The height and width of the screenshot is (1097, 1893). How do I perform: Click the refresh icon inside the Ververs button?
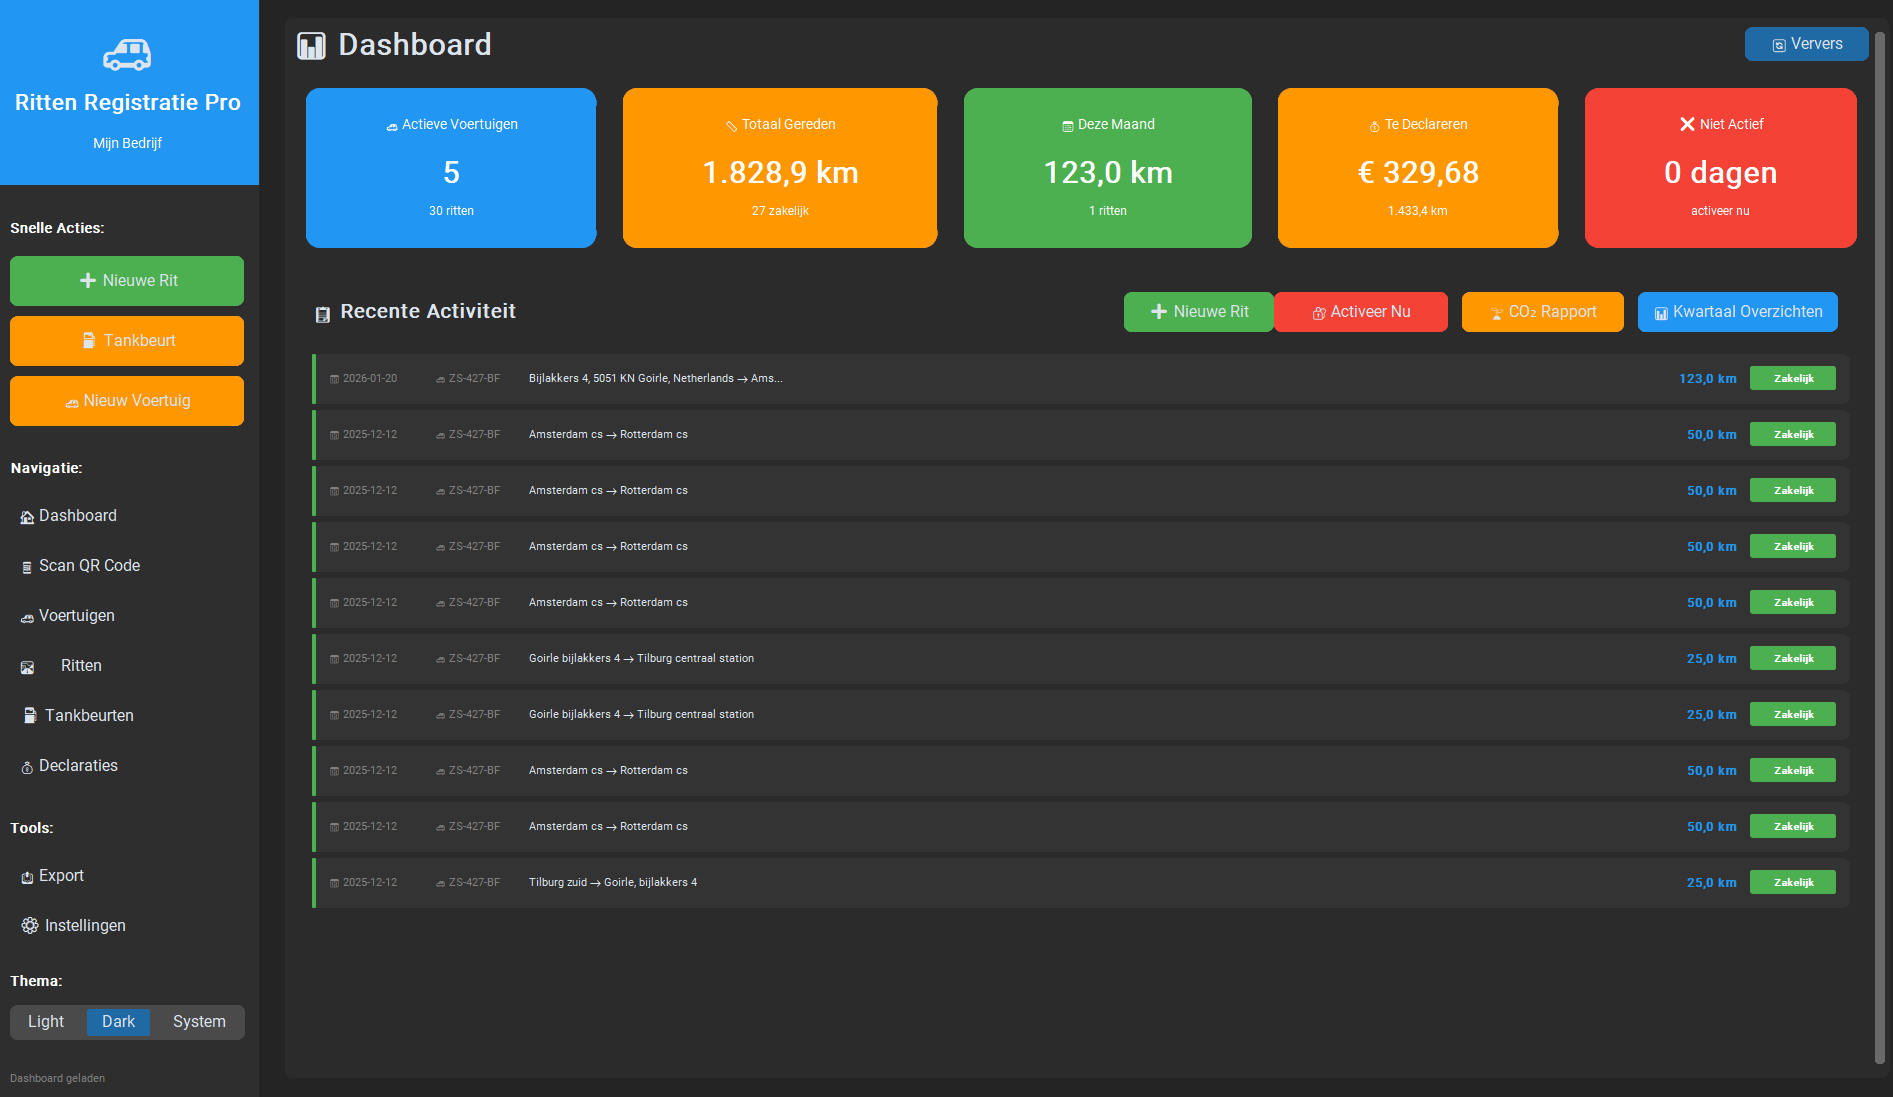click(1778, 44)
